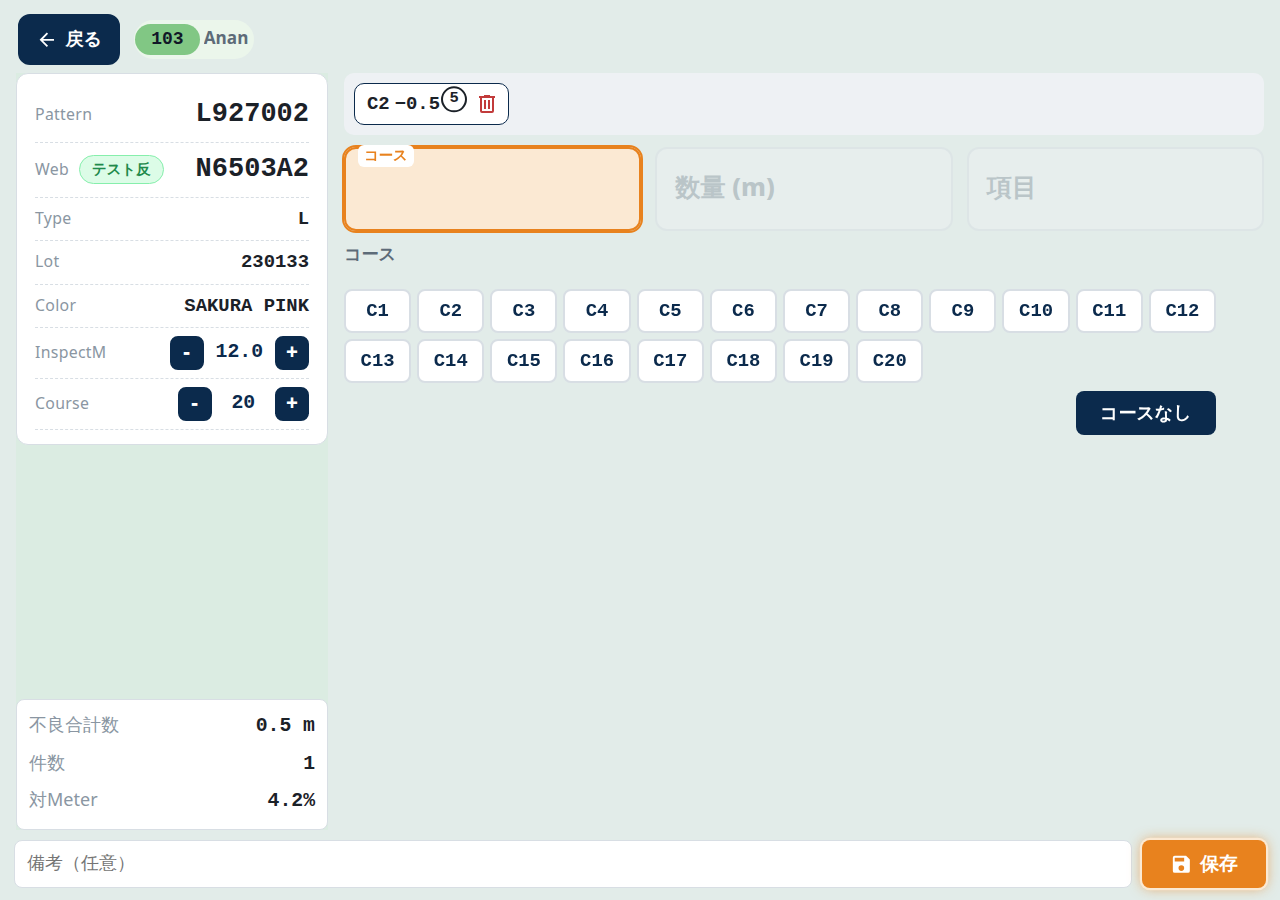Pick course C4
The image size is (1280, 900).
click(597, 311)
